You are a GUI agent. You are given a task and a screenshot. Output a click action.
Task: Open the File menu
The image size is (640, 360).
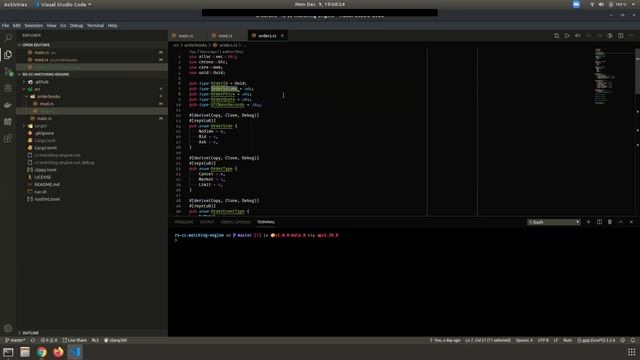5,25
